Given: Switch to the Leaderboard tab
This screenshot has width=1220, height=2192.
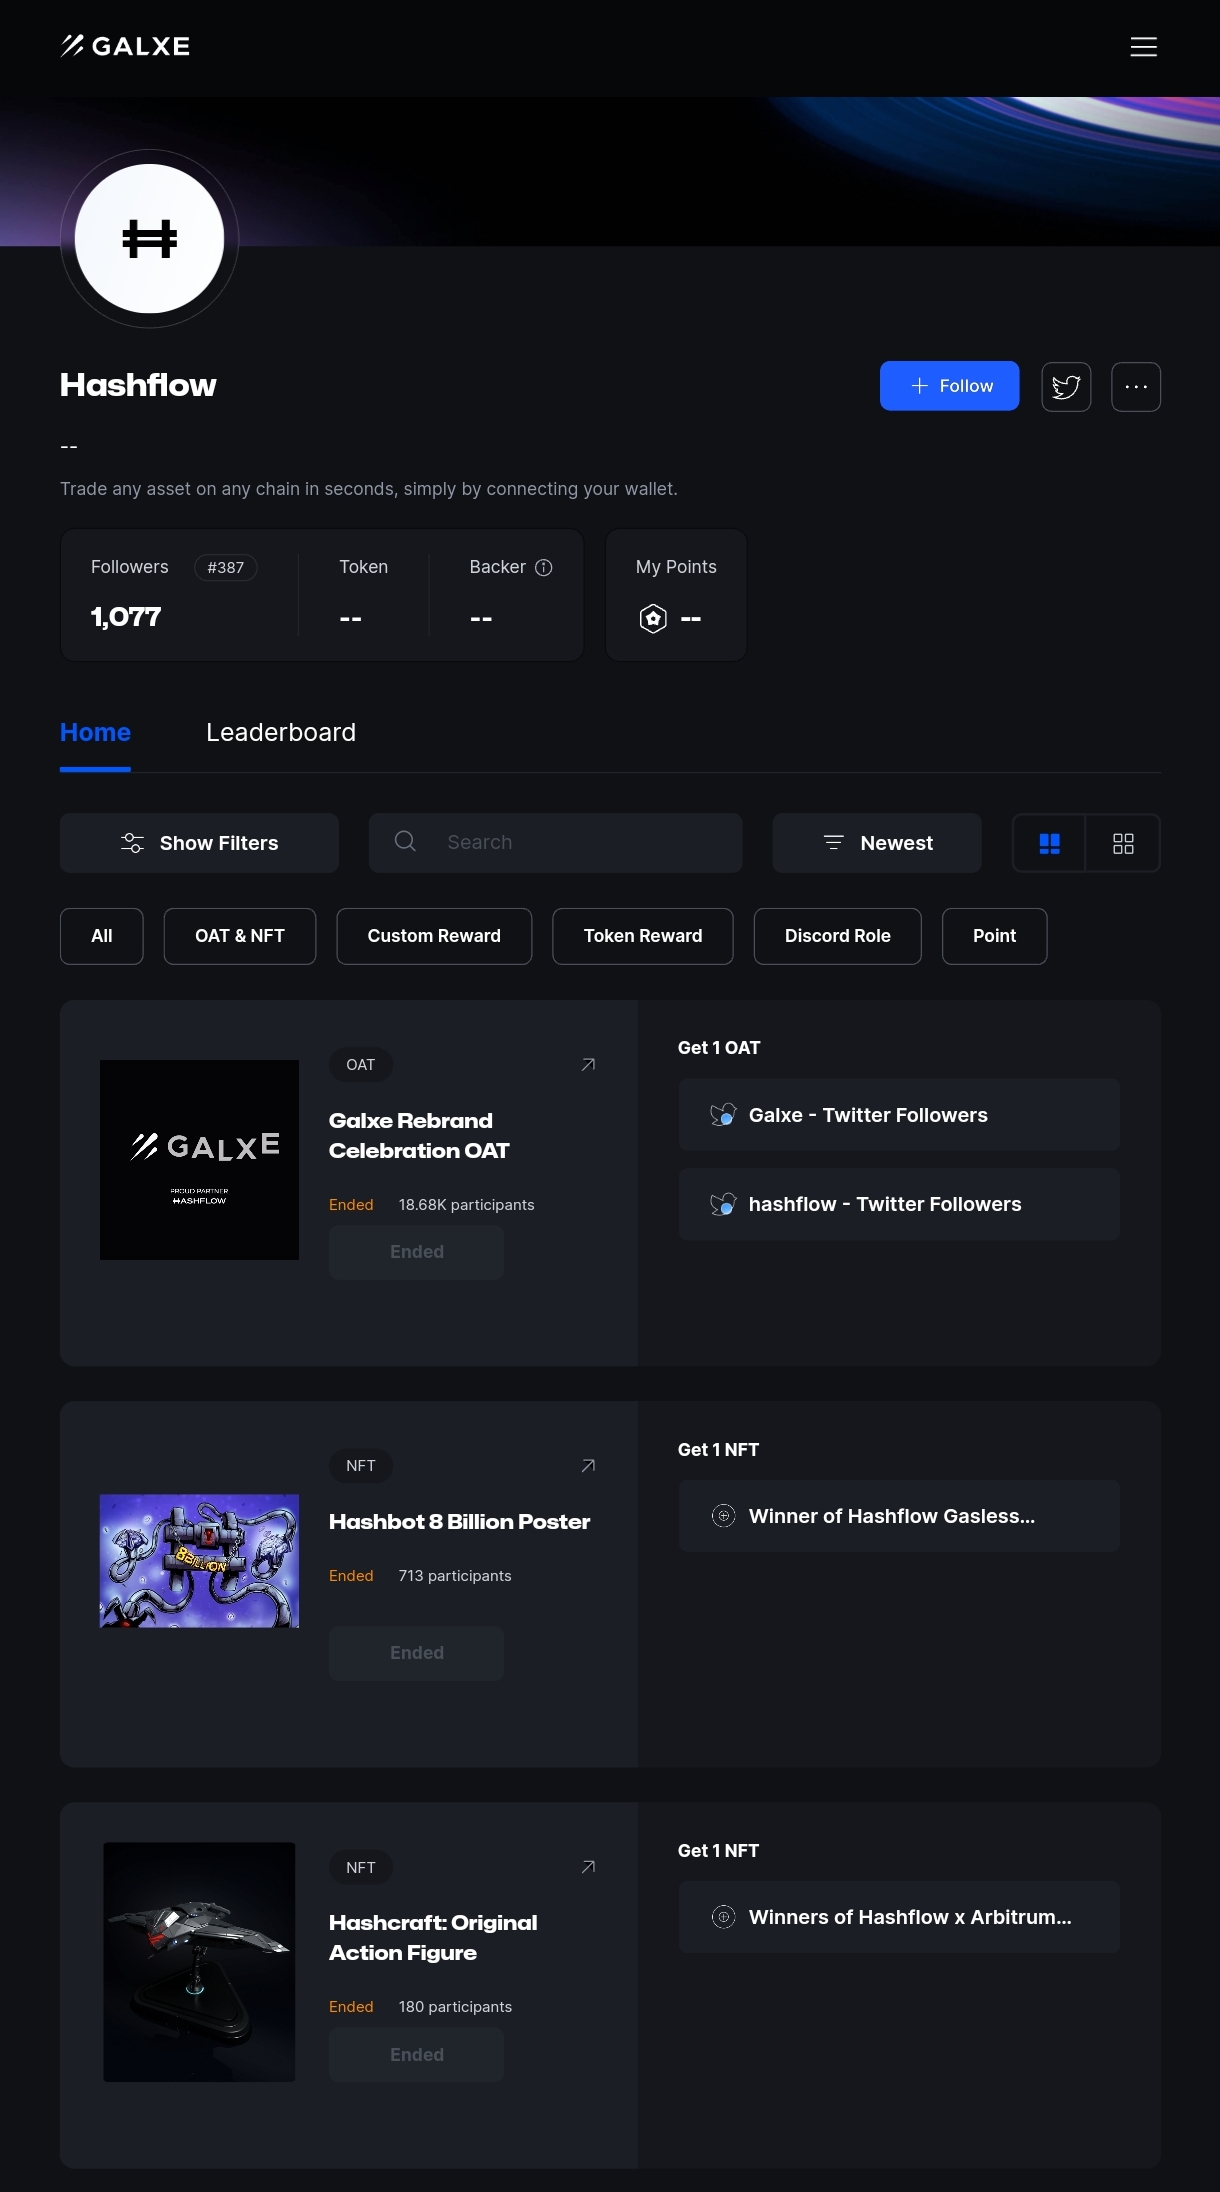Looking at the screenshot, I should point(281,732).
